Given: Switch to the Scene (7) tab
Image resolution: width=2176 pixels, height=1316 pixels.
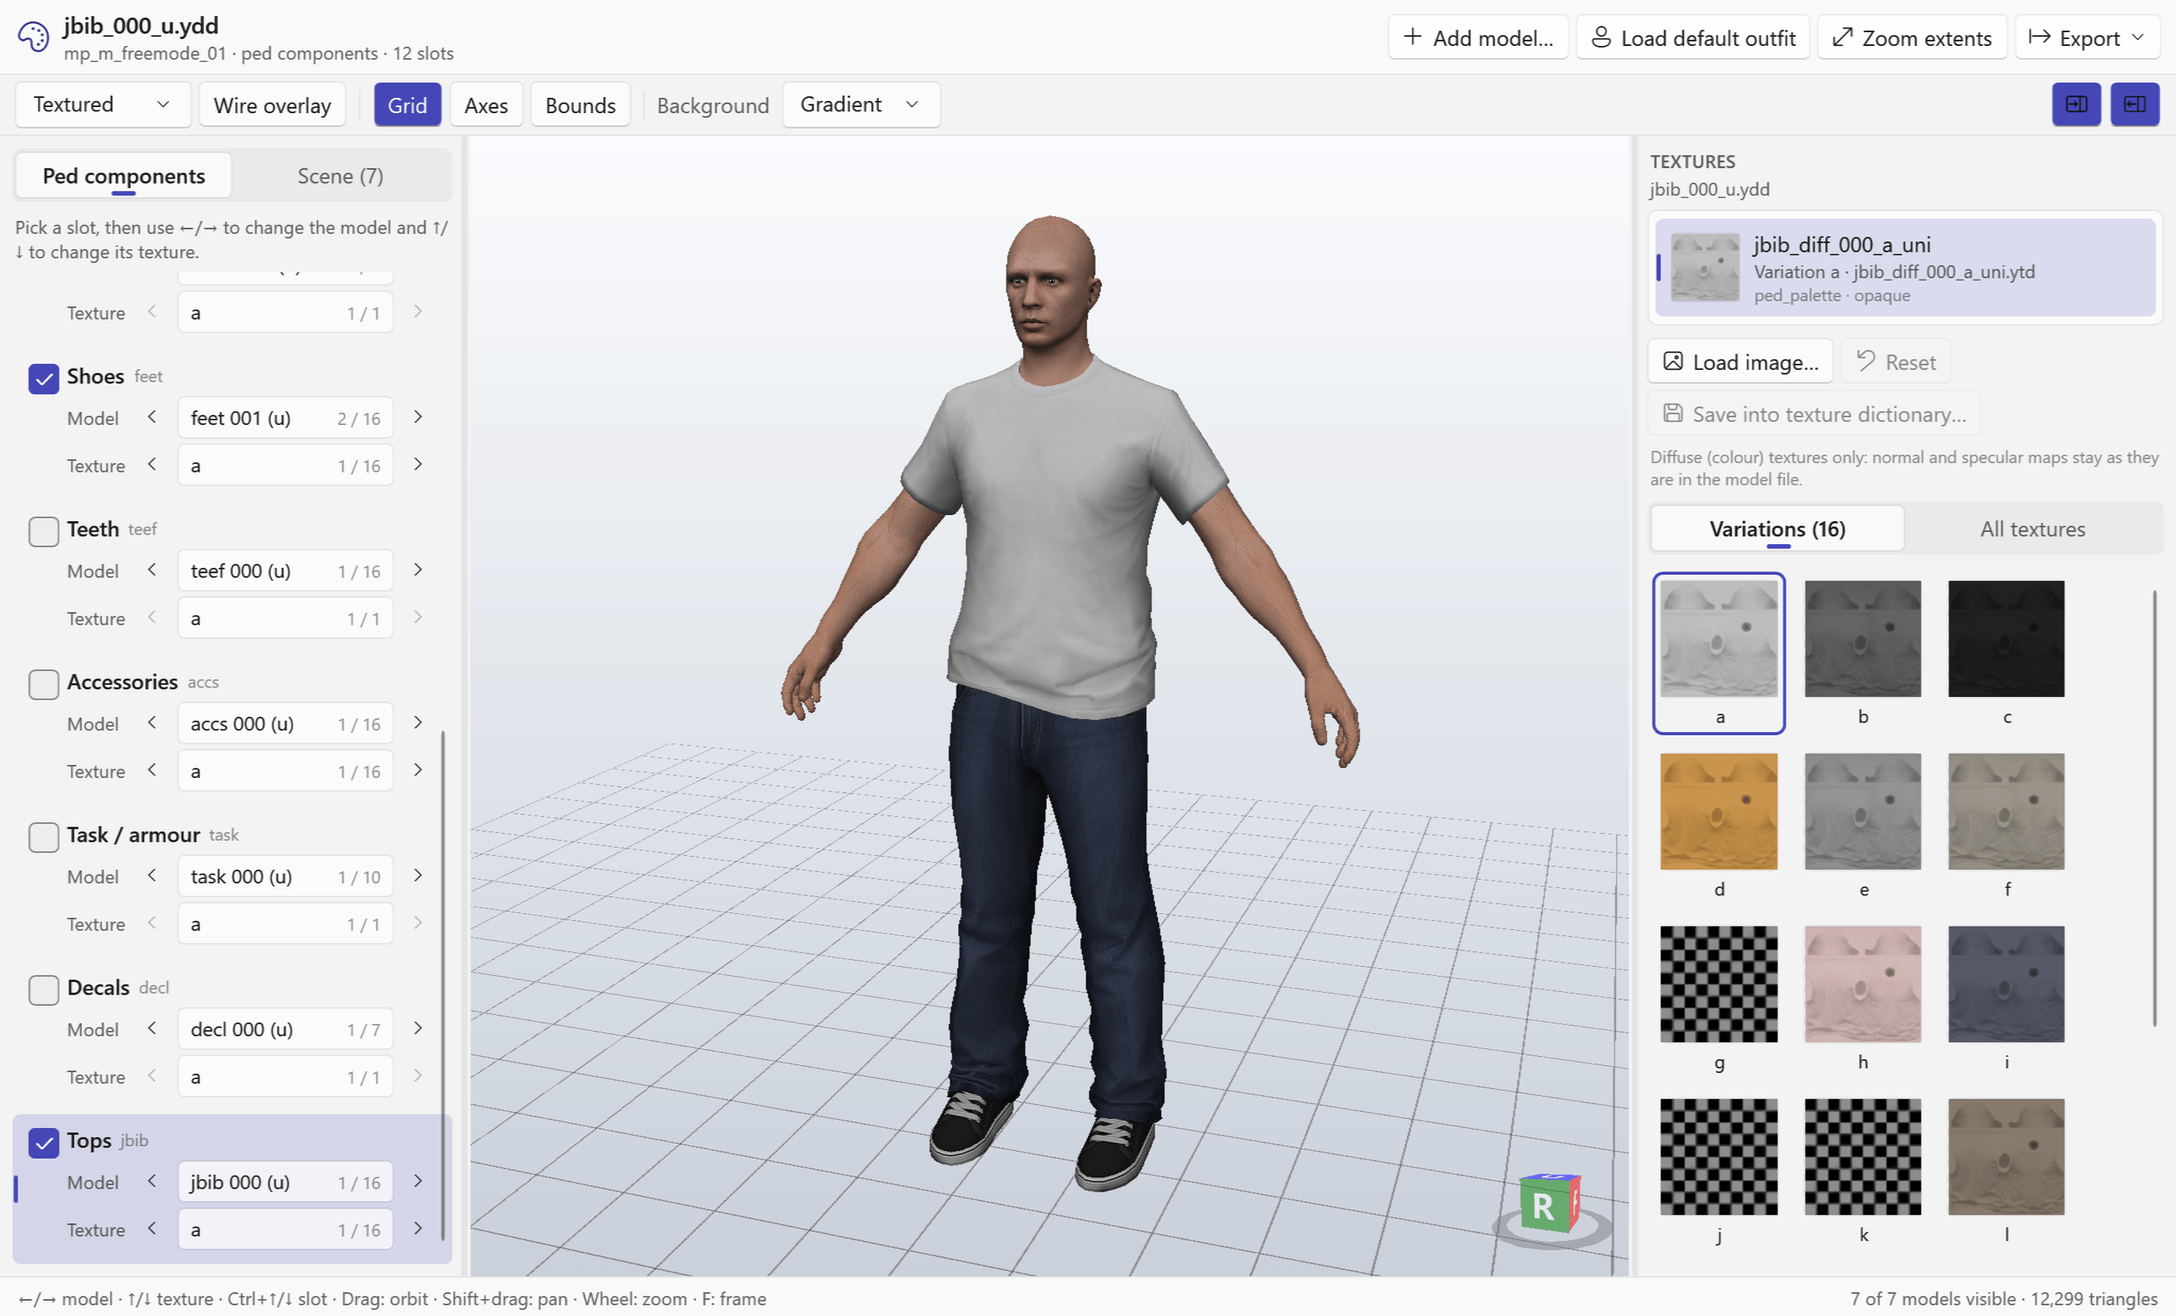Looking at the screenshot, I should point(340,176).
